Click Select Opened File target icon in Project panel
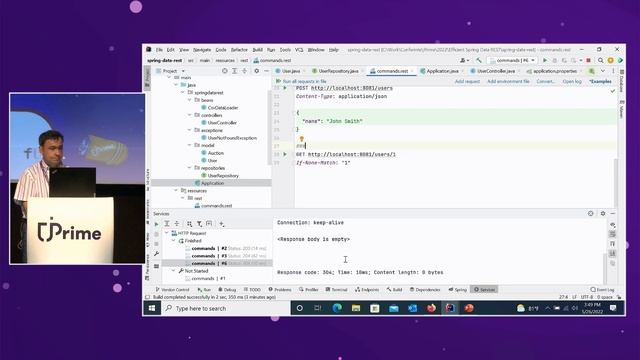This screenshot has width=640, height=360. click(x=224, y=71)
